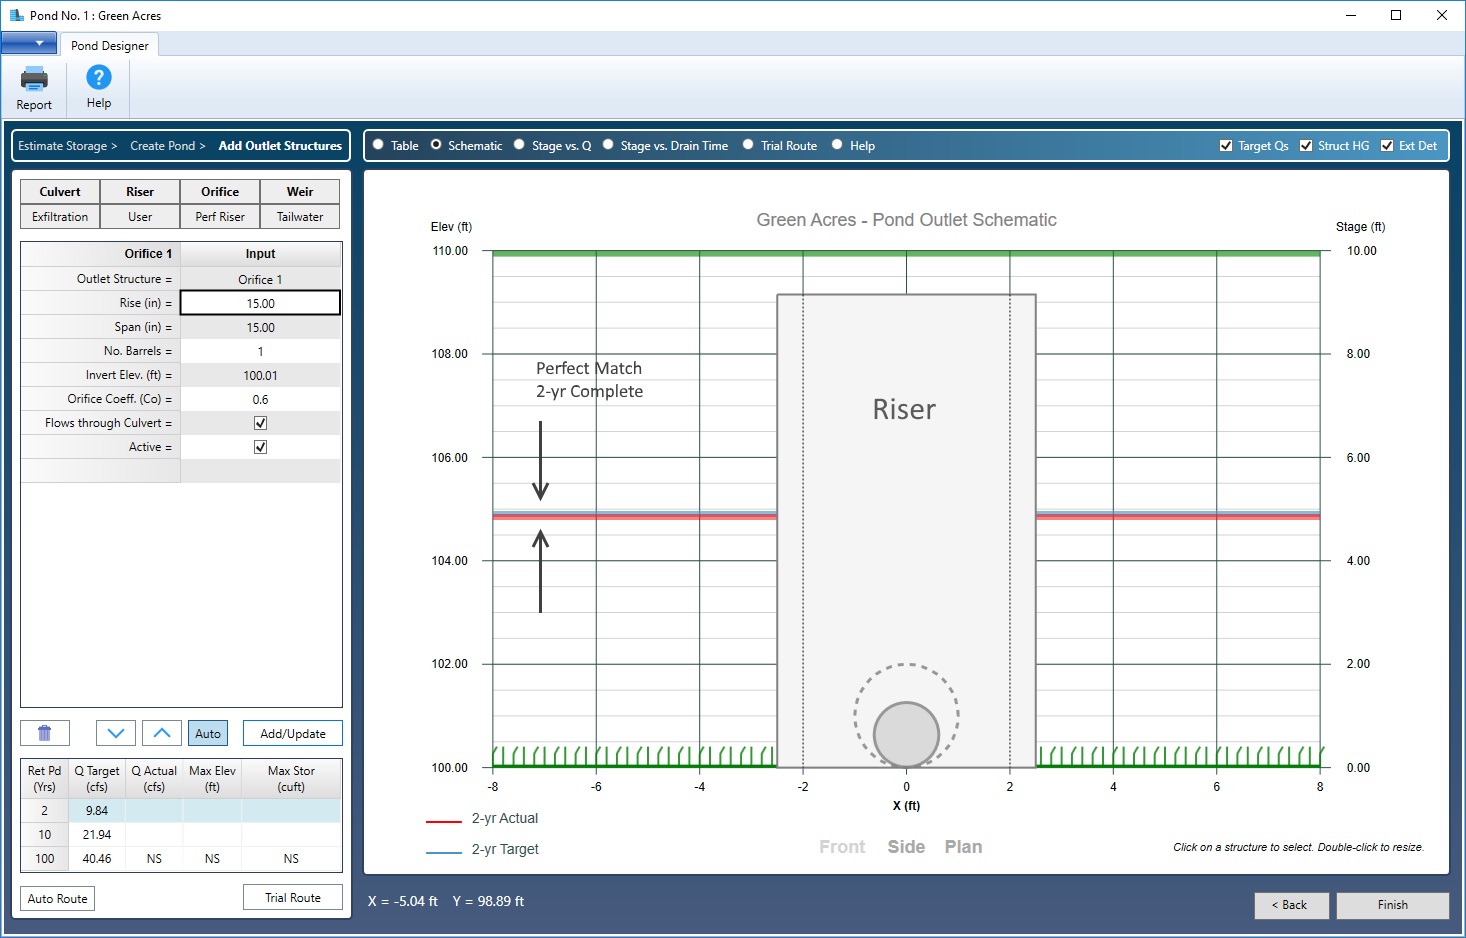Click the app icon in the title bar
Screen dimensions: 1466x938
(16, 15)
